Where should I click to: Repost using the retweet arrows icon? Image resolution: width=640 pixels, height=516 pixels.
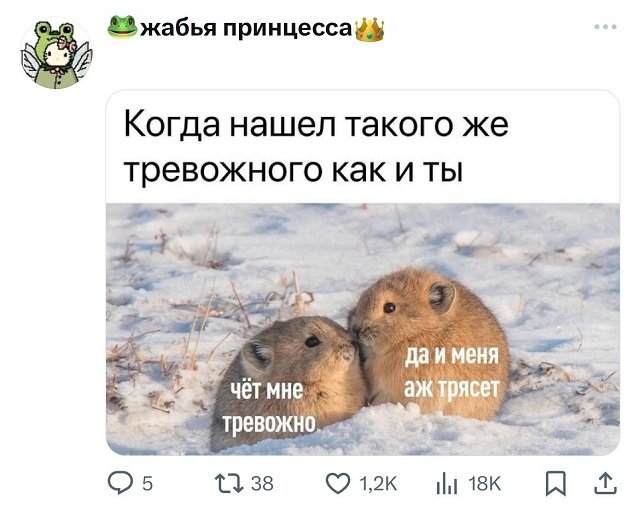229,483
